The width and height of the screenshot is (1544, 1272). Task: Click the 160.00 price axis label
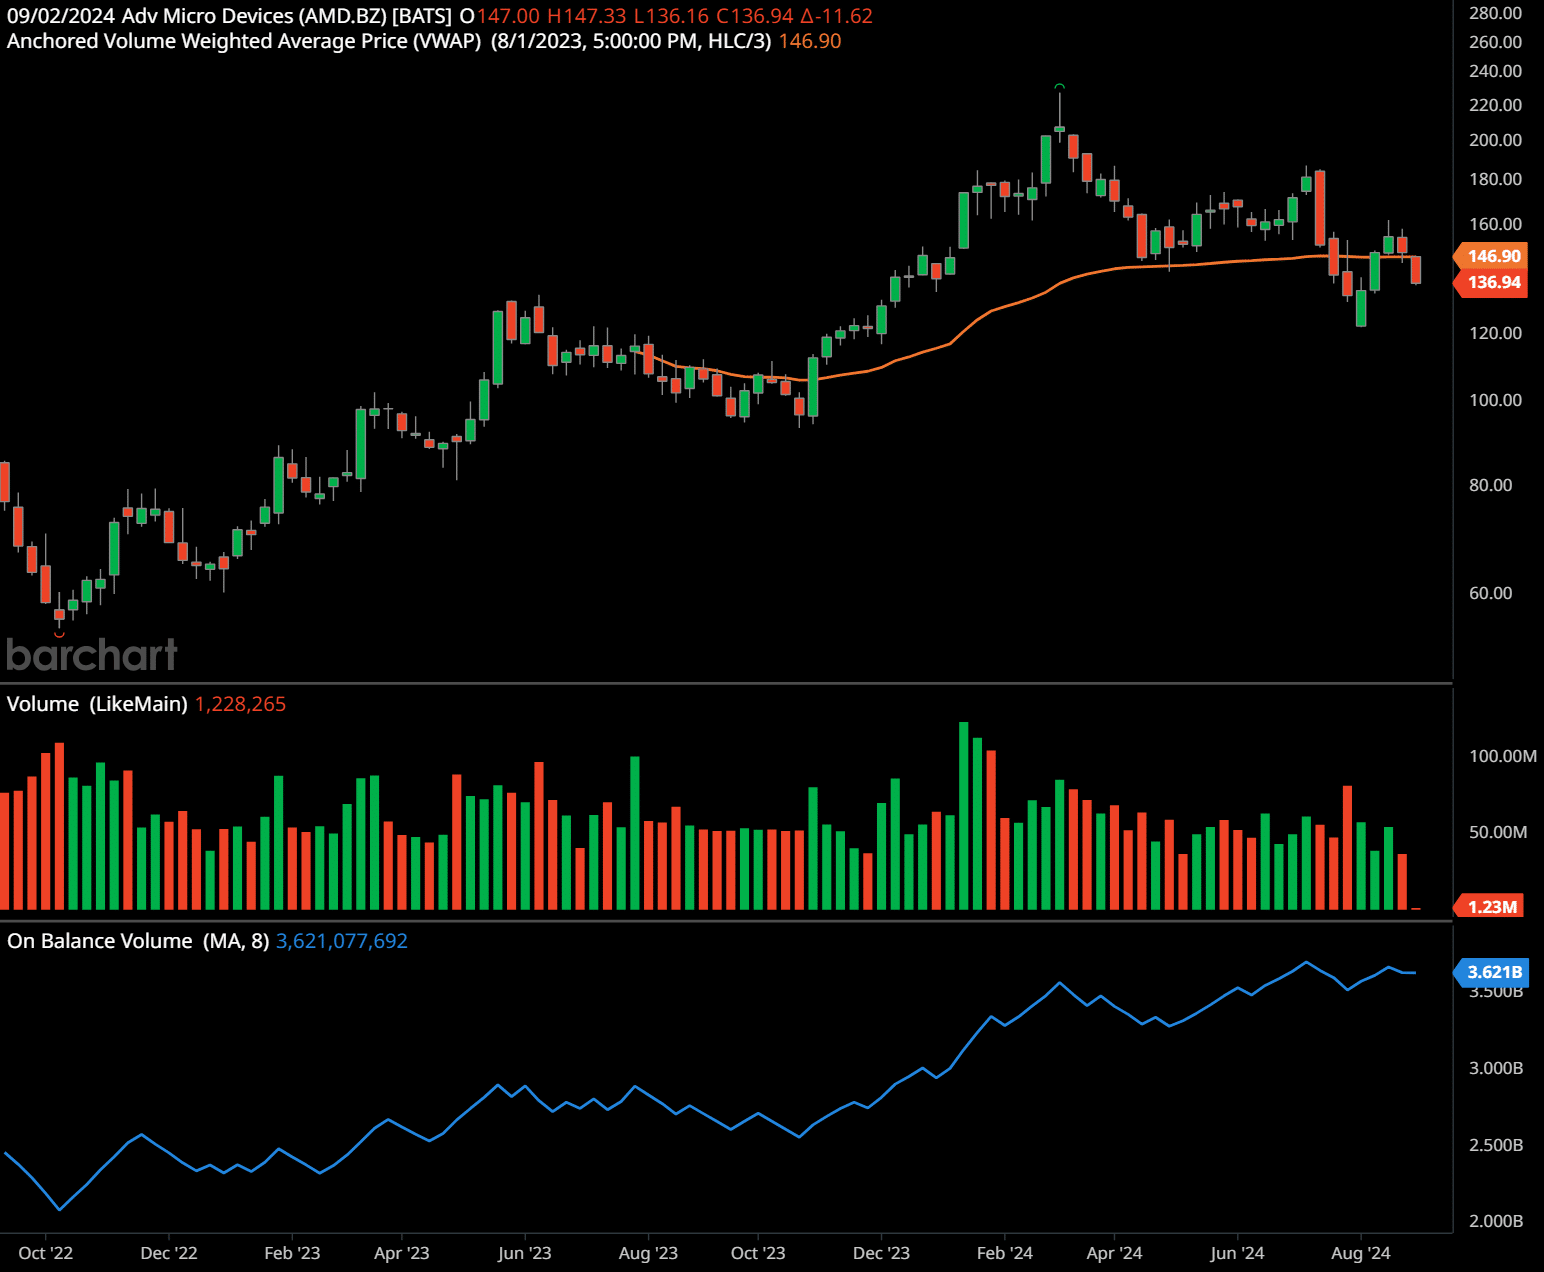click(x=1495, y=224)
